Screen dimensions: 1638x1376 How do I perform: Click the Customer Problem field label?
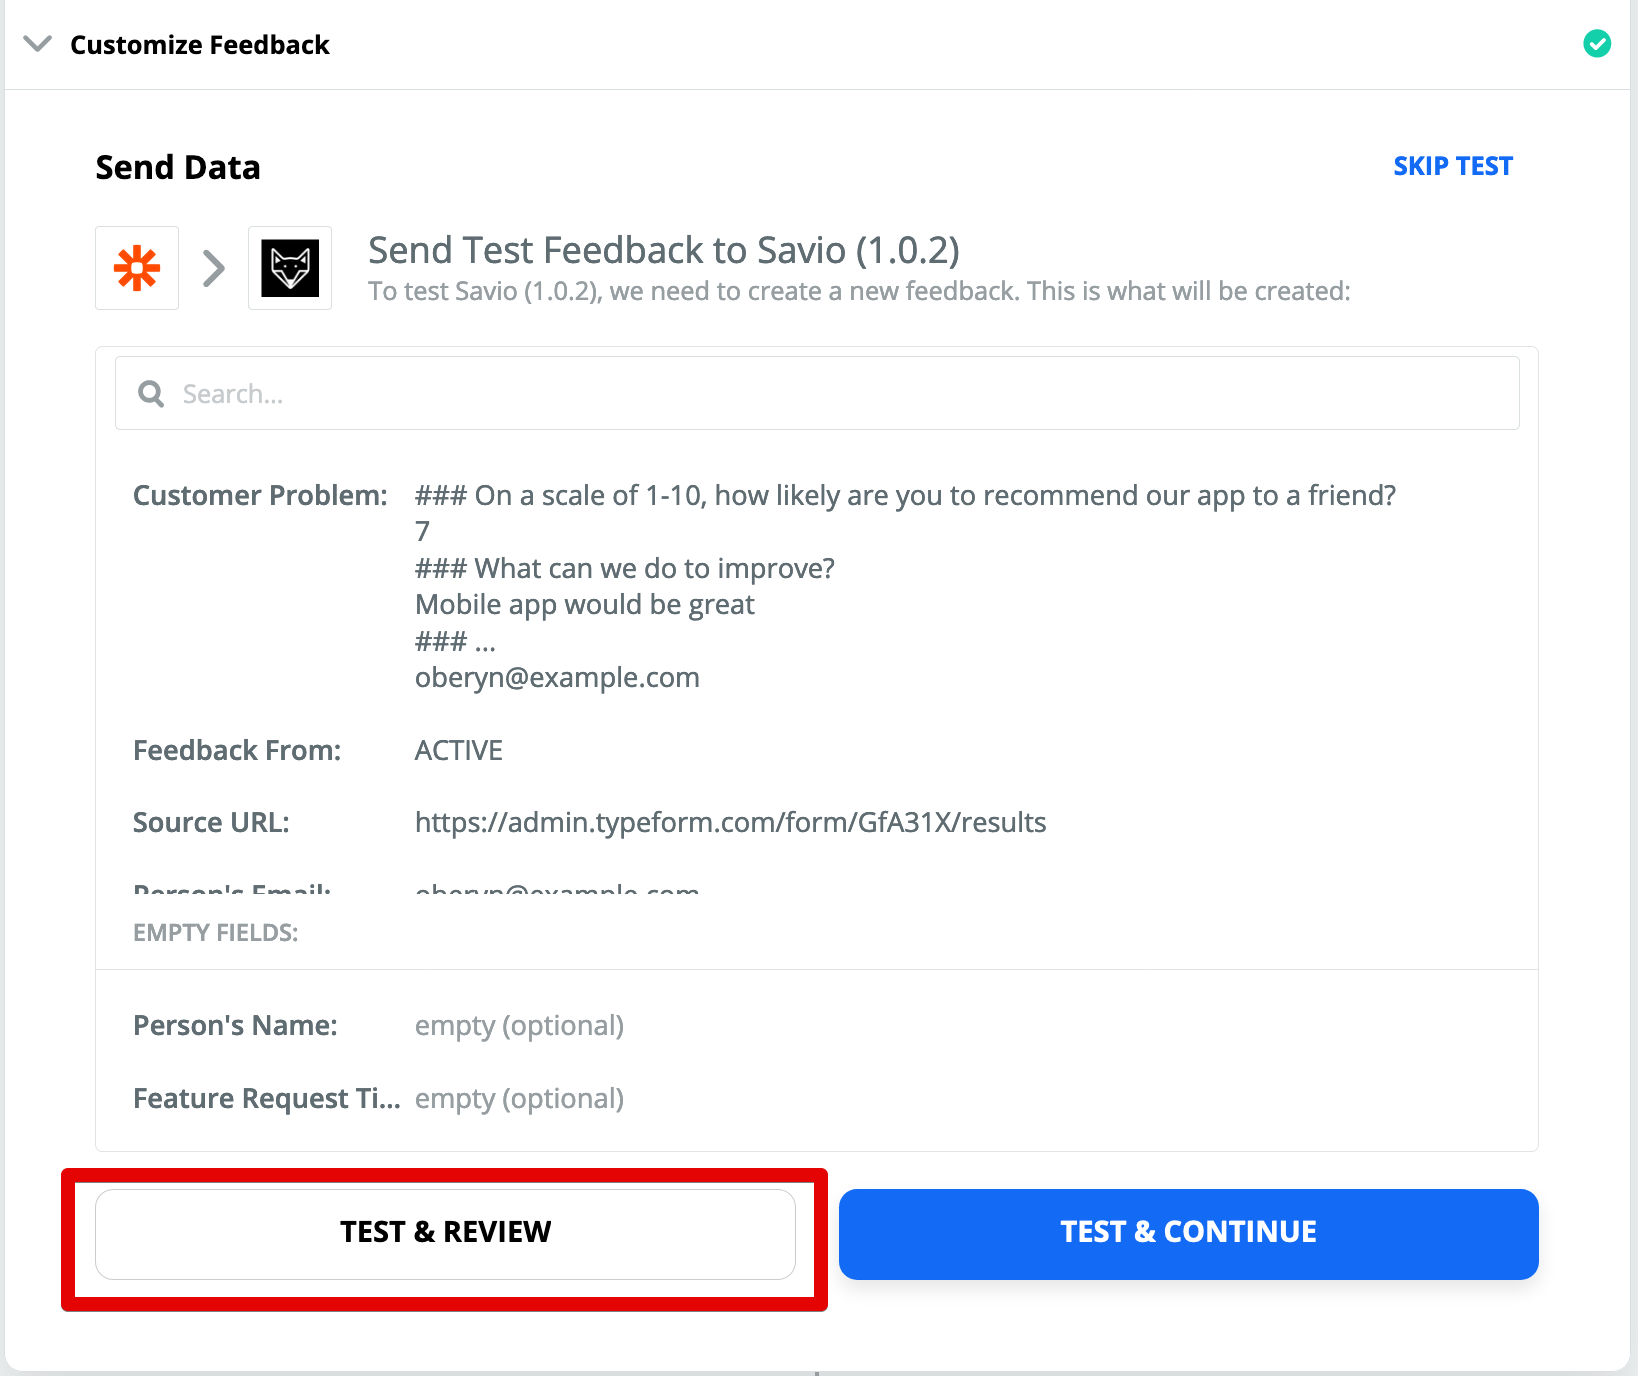(260, 496)
